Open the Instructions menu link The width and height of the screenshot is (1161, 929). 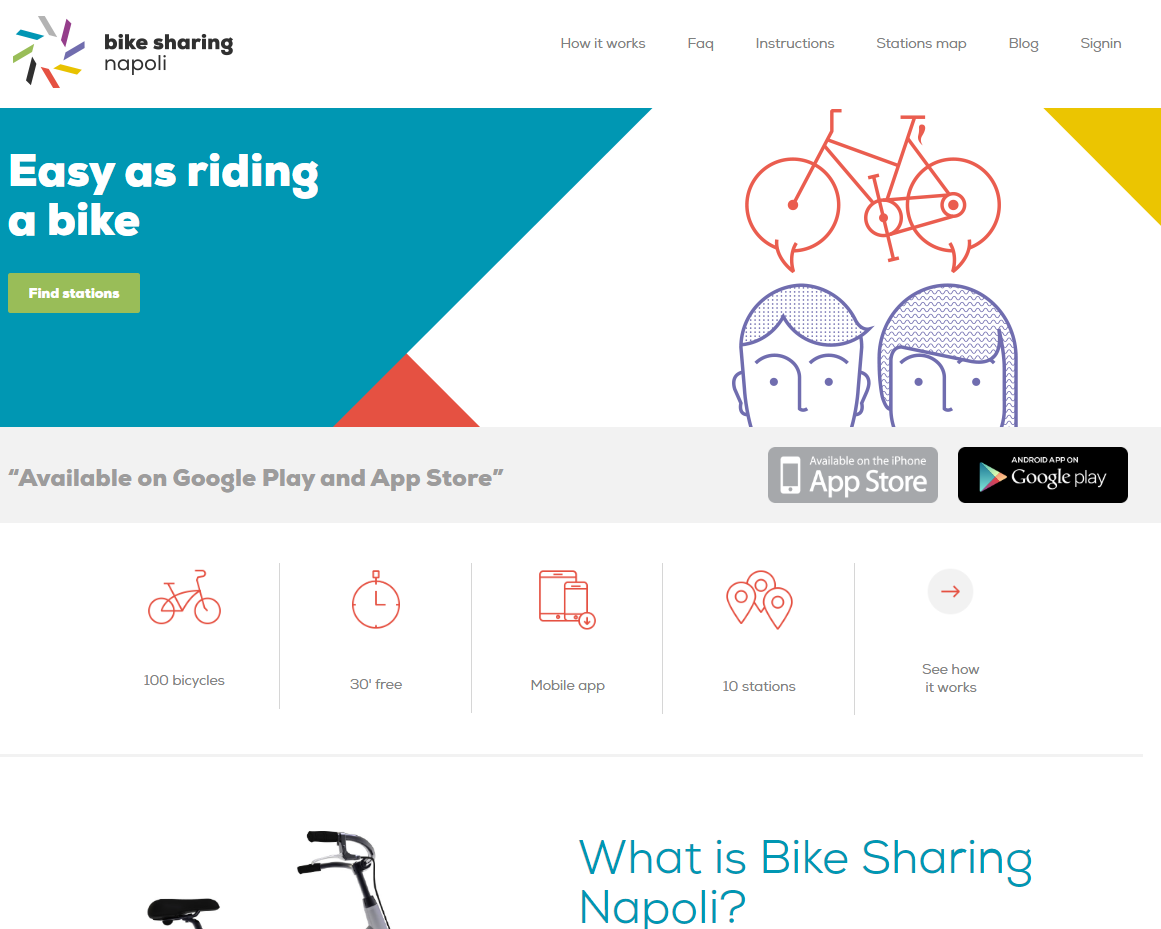[x=794, y=43]
